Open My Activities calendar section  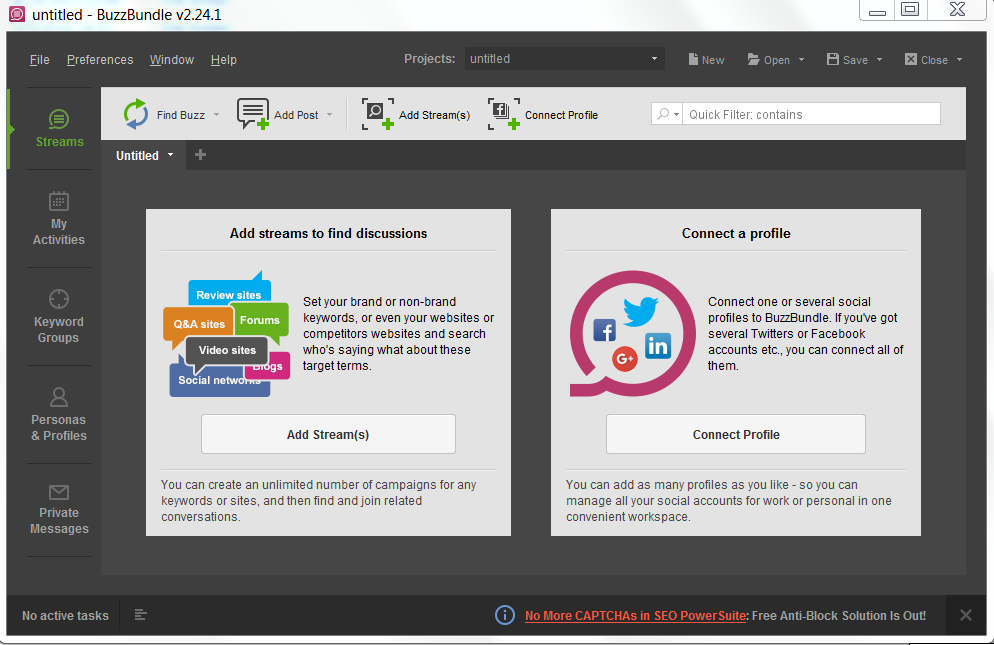click(x=59, y=219)
